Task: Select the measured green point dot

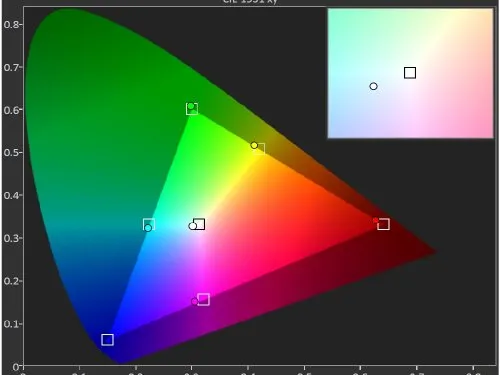Action: pyautogui.click(x=191, y=106)
